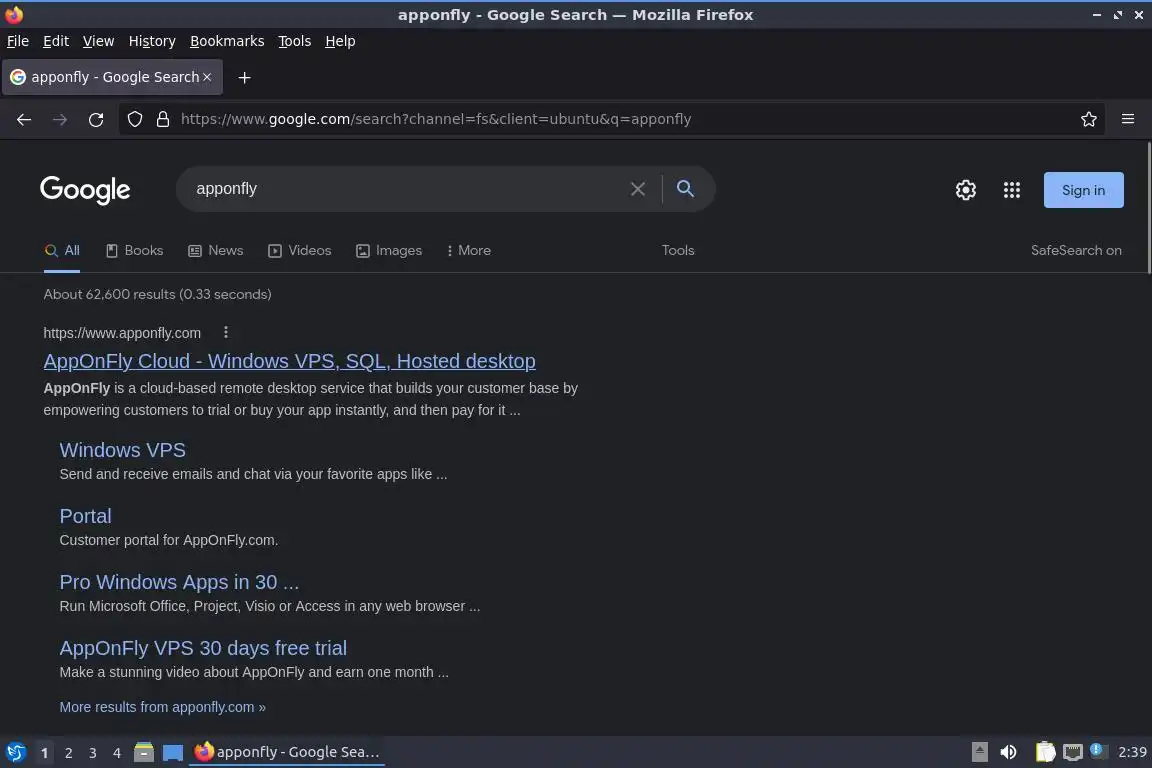
Task: Open the Windows VPS sitelink
Action: (x=123, y=450)
